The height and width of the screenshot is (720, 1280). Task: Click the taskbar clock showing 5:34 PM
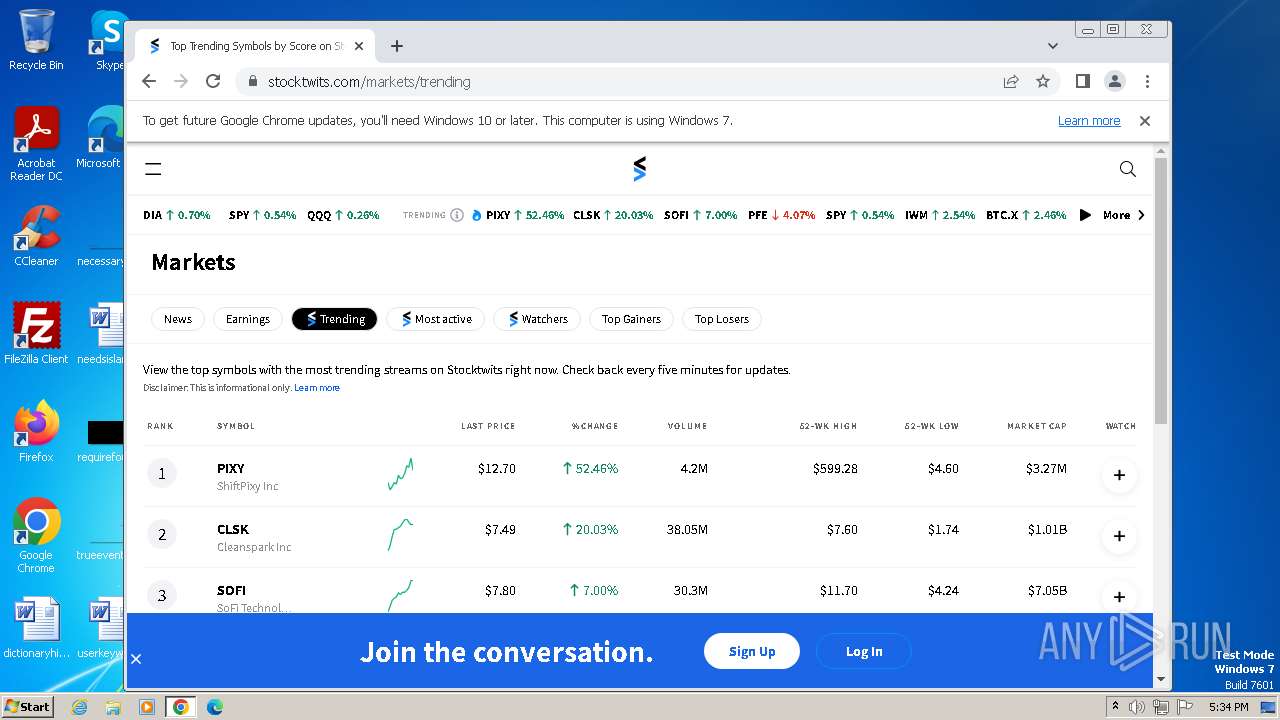(x=1228, y=707)
